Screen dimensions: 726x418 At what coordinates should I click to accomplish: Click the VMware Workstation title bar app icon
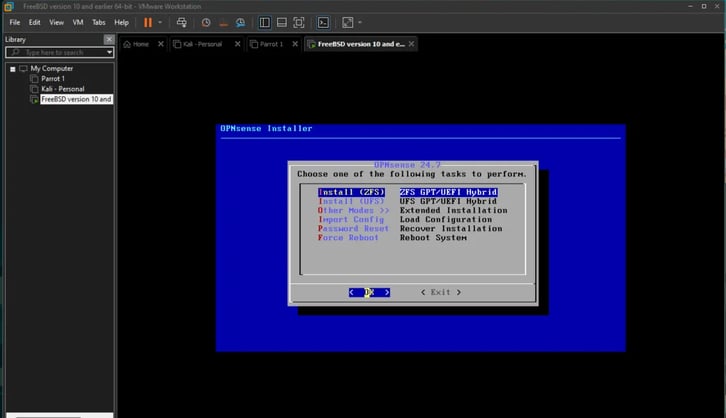tap(8, 6)
